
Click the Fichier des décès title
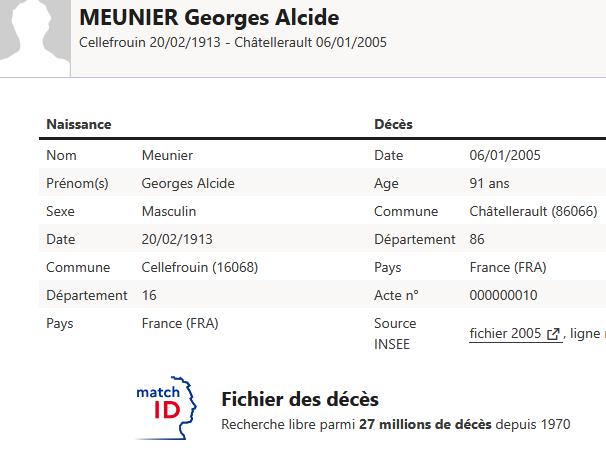pyautogui.click(x=300, y=400)
